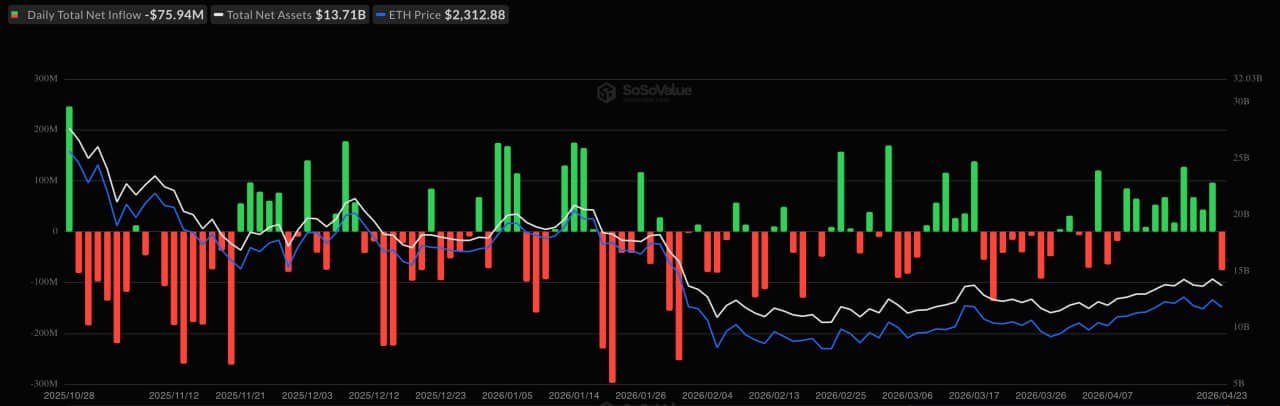Click the $13.71B total net assets value
This screenshot has height=406, width=1280.
tap(340, 16)
